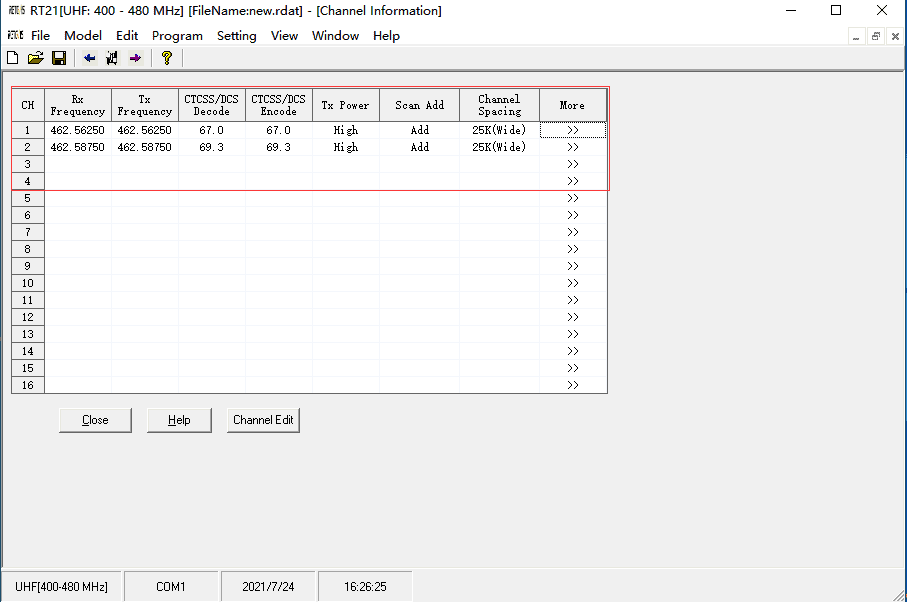Click the Rx Frequency column header
907x602 pixels.
(x=78, y=105)
